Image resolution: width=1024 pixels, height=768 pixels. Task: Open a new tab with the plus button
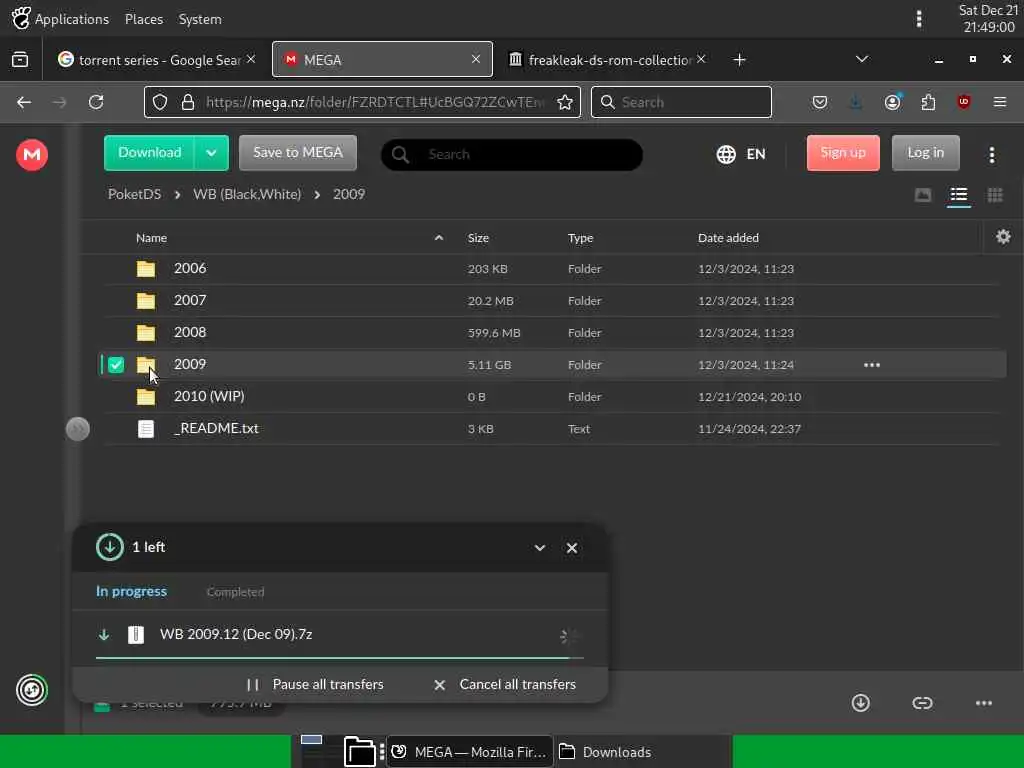pyautogui.click(x=739, y=59)
